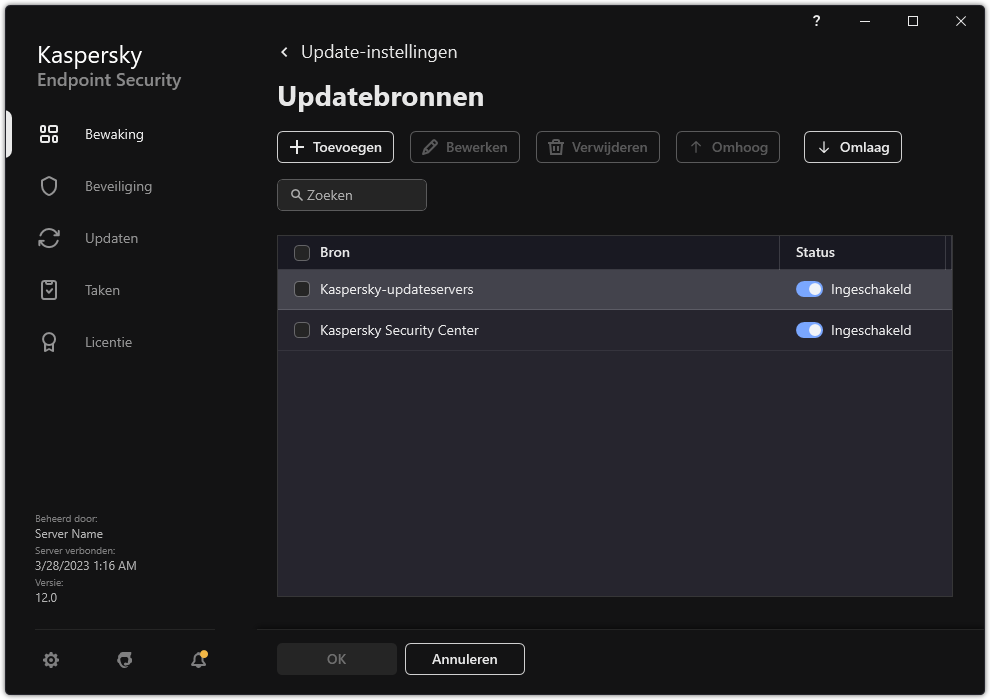Click the back arrow to Update-instellingen
The image size is (990, 700).
(284, 51)
